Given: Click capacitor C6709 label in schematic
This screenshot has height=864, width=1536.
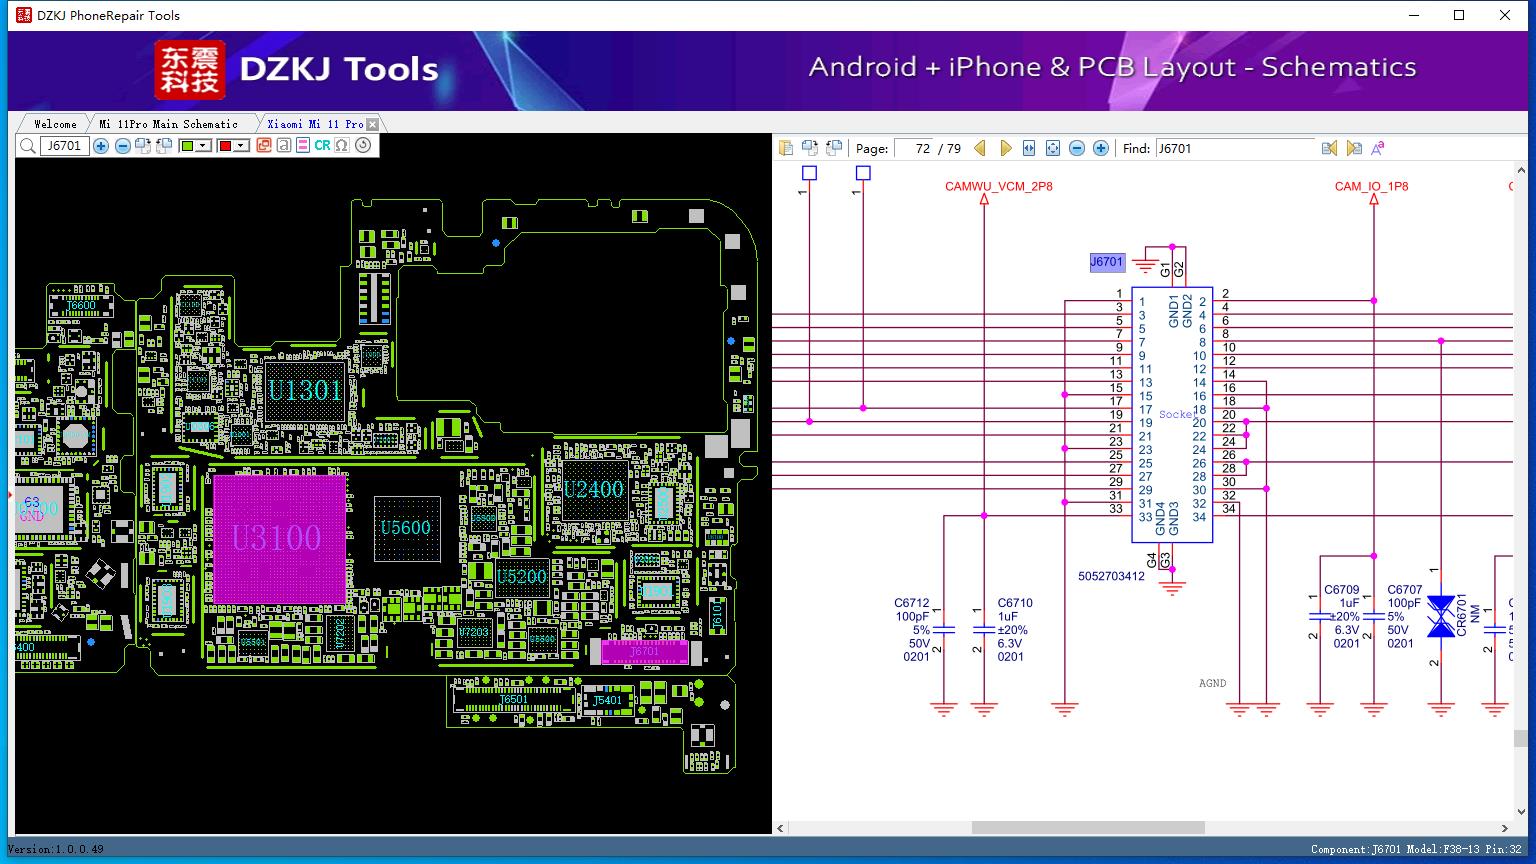Looking at the screenshot, I should 1342,590.
